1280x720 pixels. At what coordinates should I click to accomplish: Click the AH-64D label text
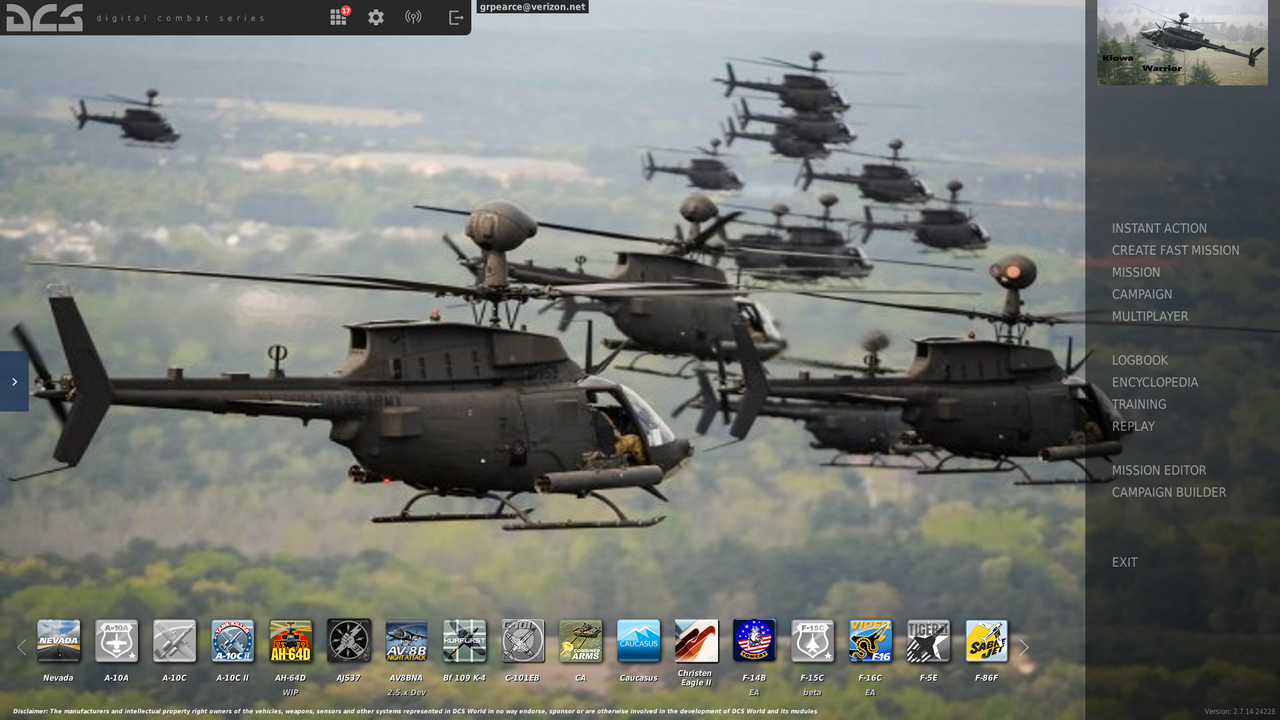(291, 678)
